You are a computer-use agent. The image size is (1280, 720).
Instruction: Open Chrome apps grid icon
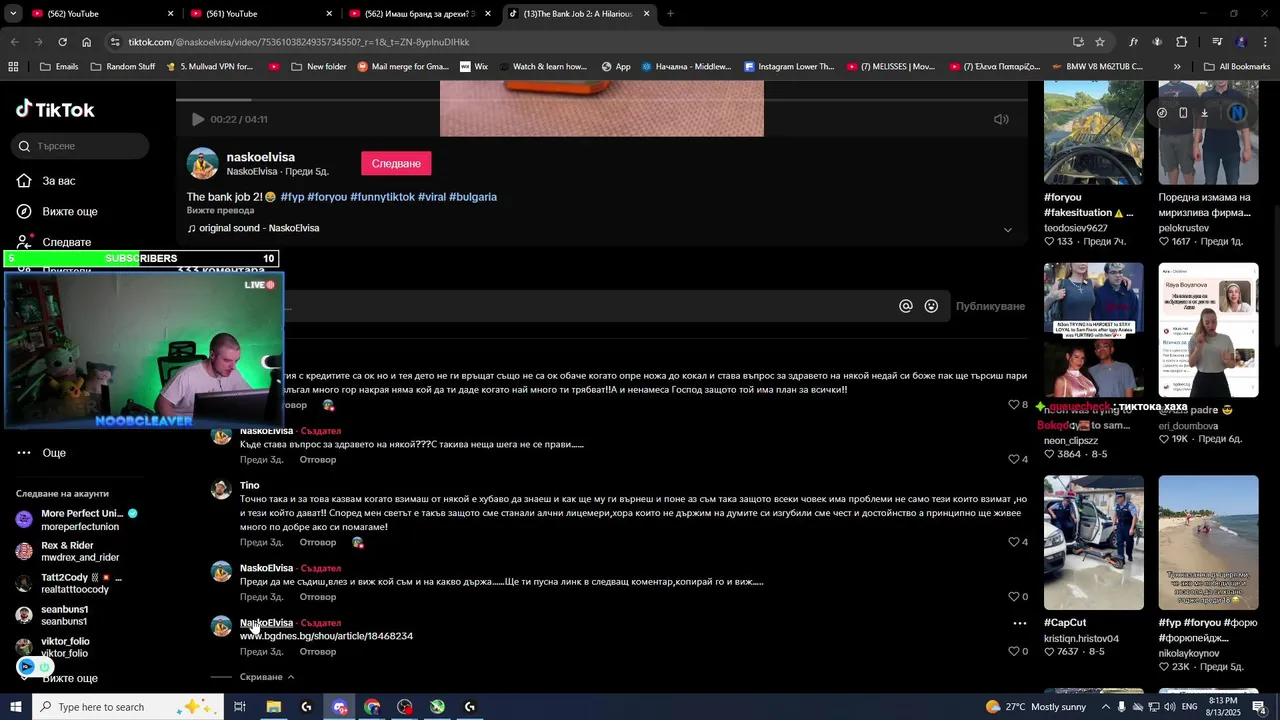[x=13, y=67]
